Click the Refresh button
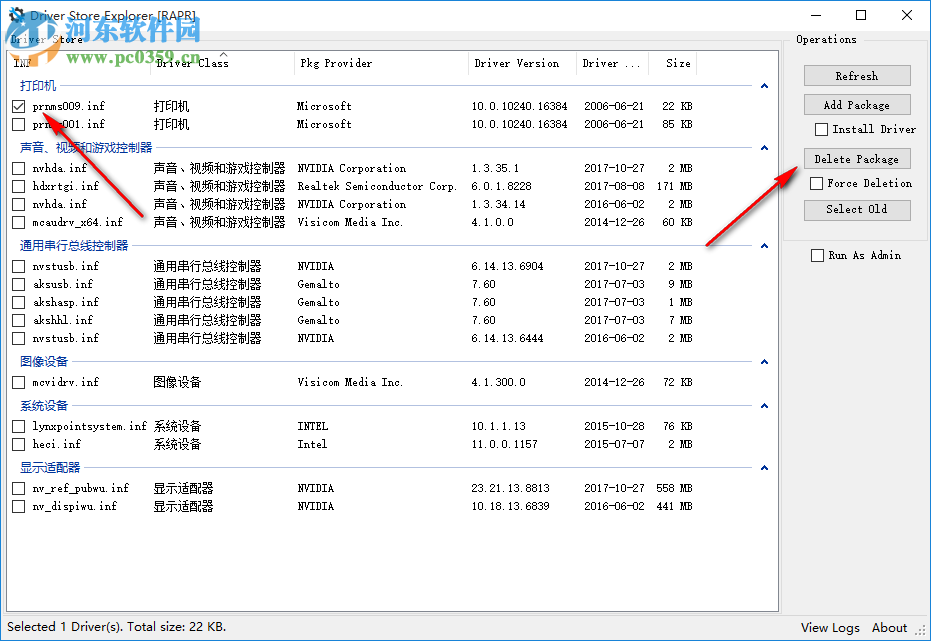 click(857, 75)
